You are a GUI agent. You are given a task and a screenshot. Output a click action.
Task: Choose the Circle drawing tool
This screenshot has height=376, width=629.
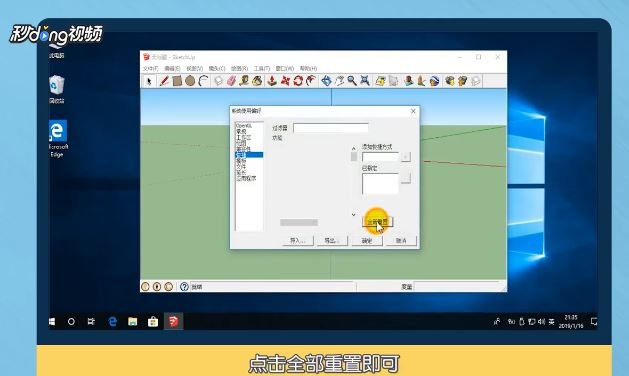tap(190, 81)
